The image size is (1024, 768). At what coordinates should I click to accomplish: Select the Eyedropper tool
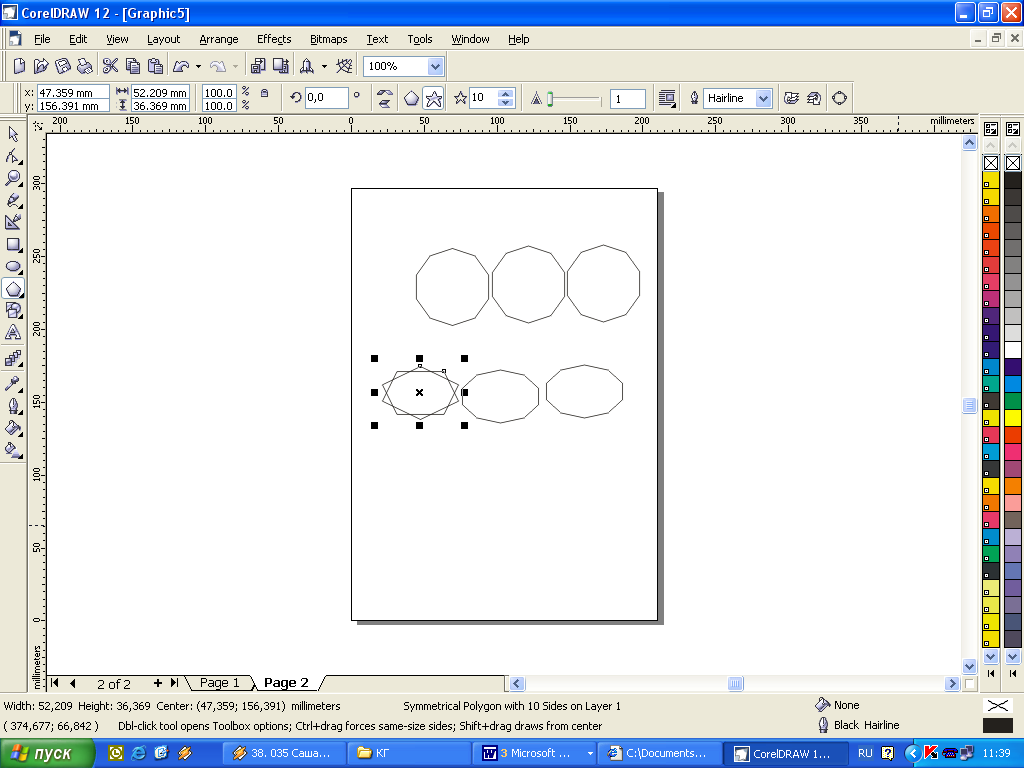(13, 383)
